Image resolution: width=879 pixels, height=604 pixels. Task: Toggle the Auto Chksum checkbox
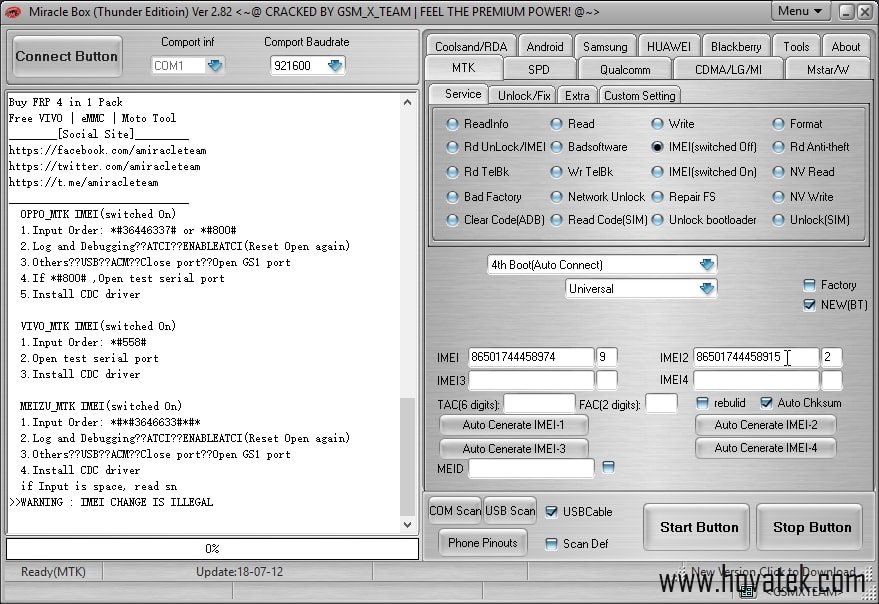[x=766, y=403]
